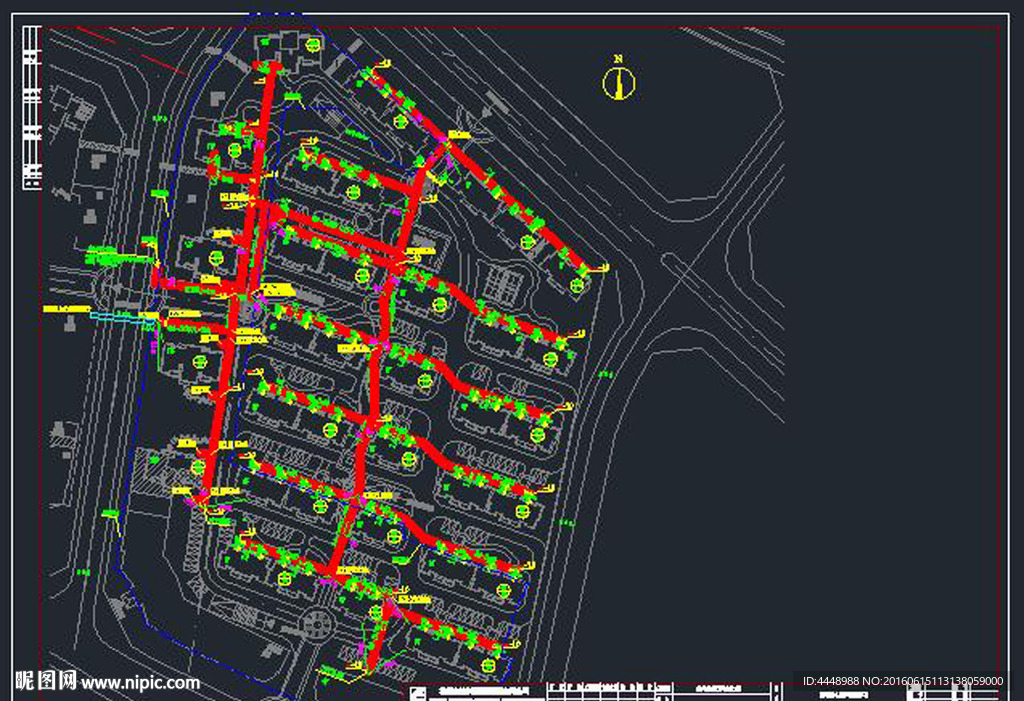The height and width of the screenshot is (701, 1024).
Task: Select the revision table on the left border
Action: point(30,110)
